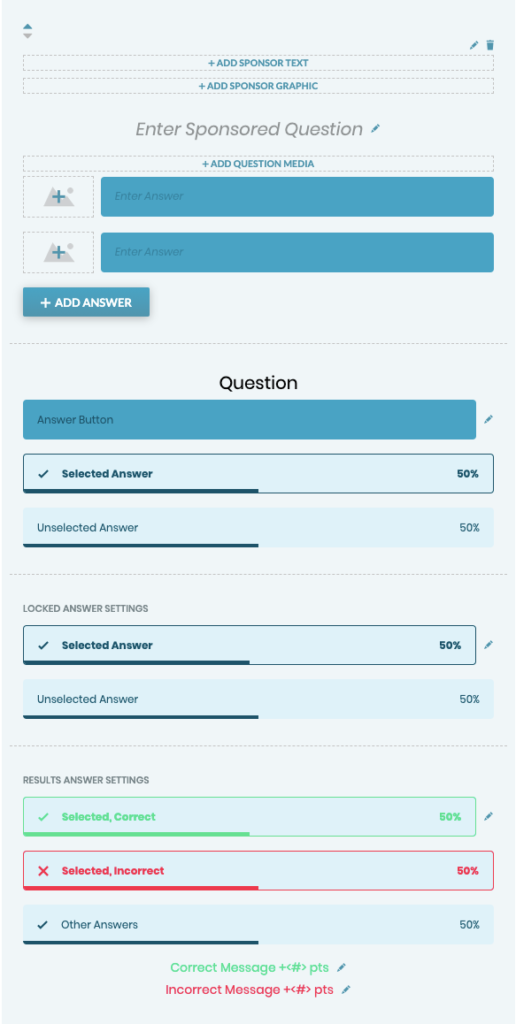Click the edit pencil beside the trash icon
The height and width of the screenshot is (1024, 516).
474,45
